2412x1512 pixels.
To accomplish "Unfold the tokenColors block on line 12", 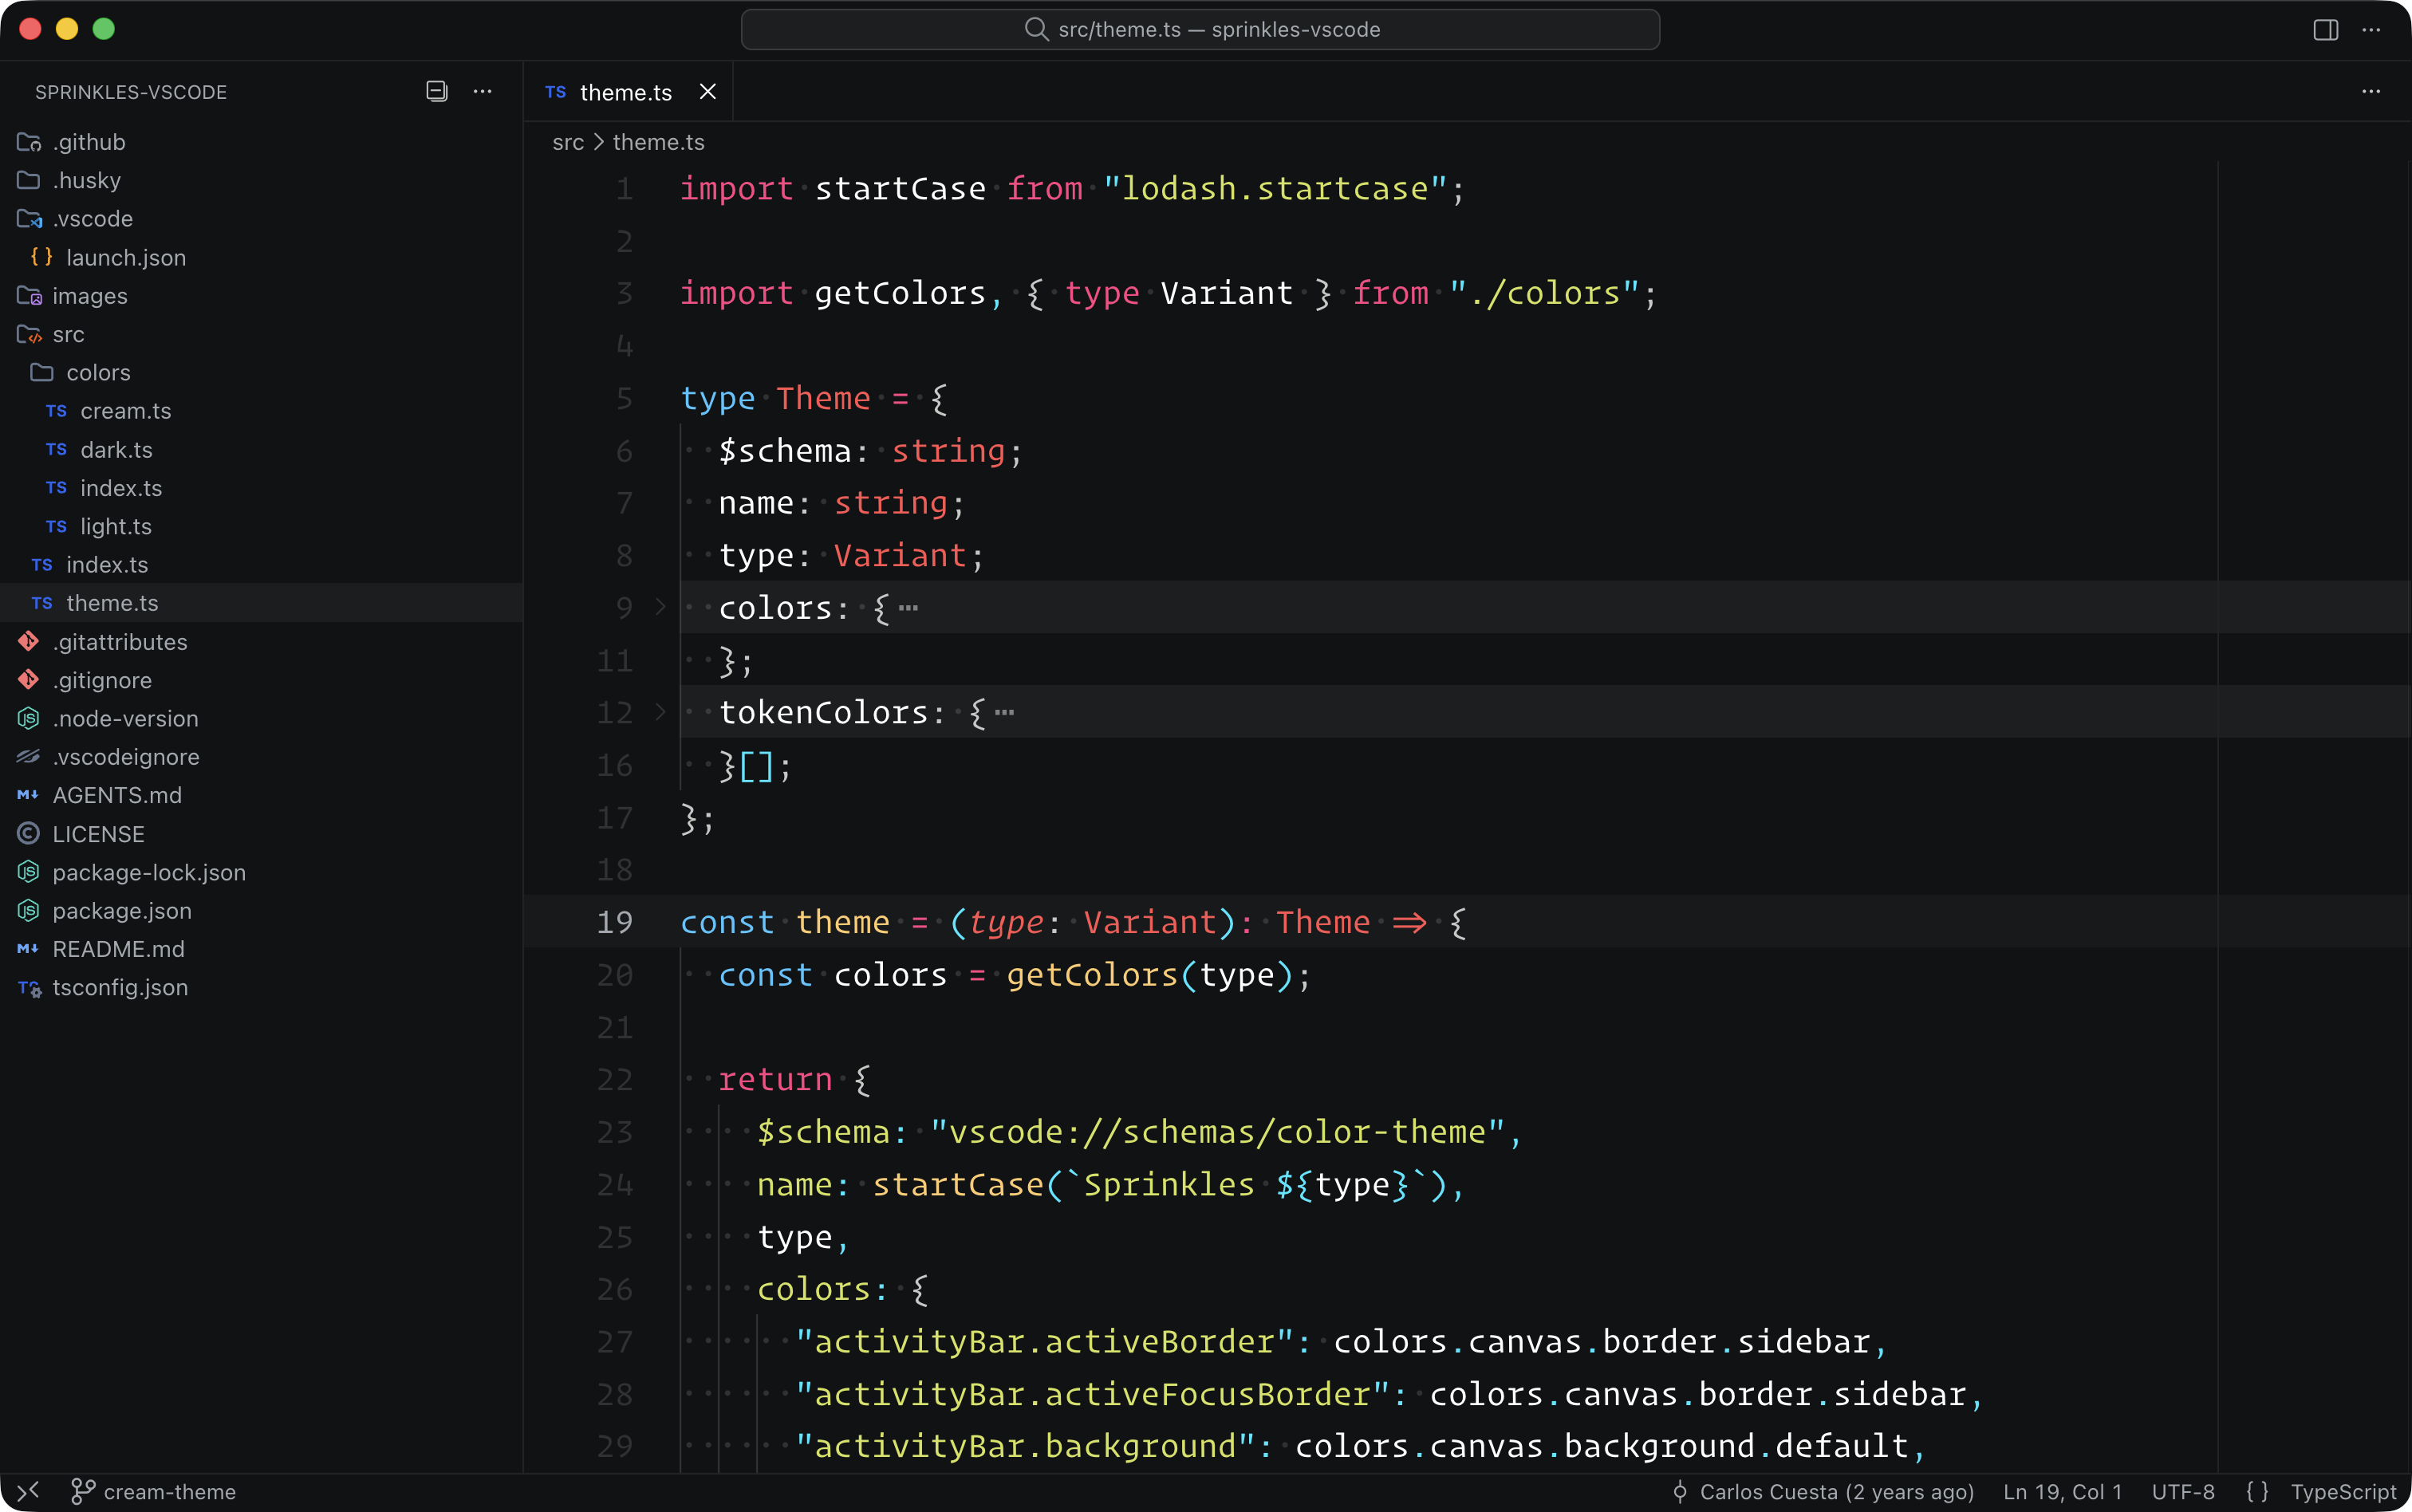I will point(660,712).
